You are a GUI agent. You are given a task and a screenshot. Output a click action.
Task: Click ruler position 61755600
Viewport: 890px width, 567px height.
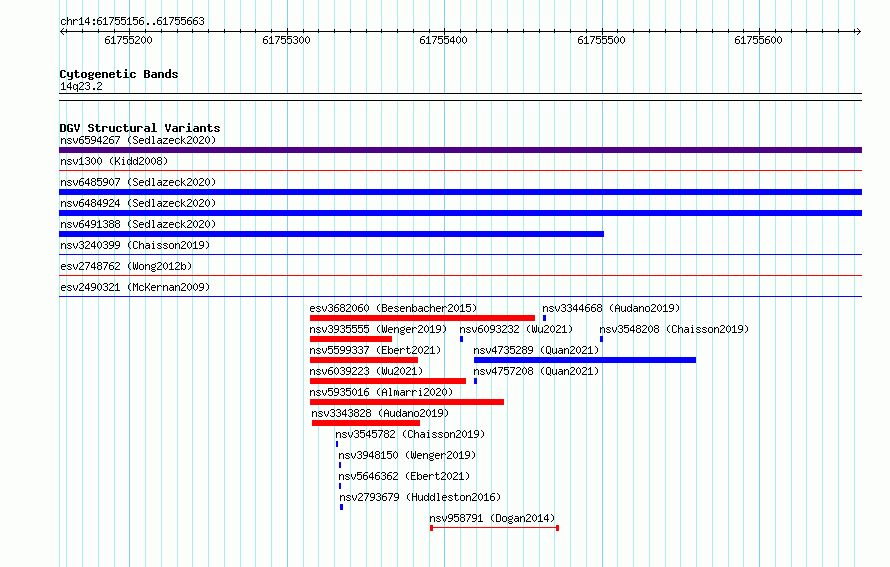pos(758,40)
